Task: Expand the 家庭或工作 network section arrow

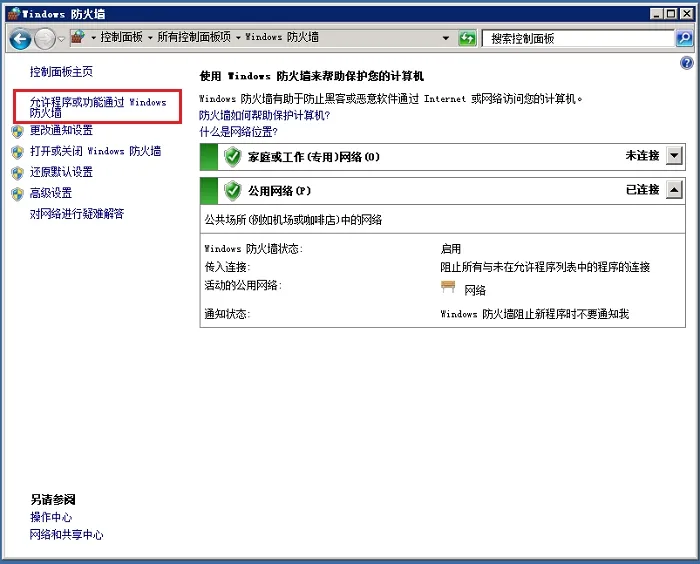Action: point(675,156)
